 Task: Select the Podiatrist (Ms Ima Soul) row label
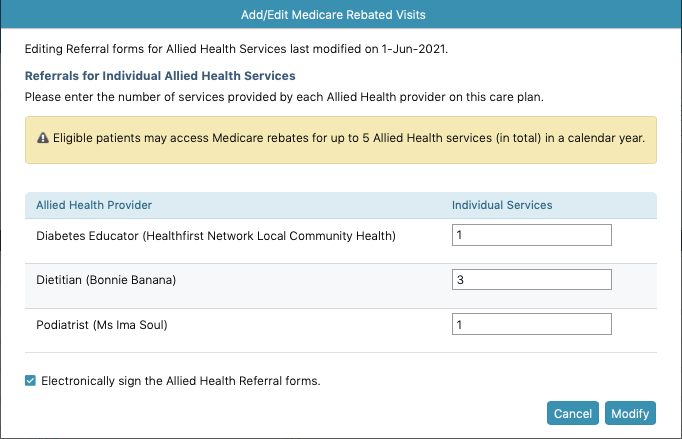[102, 325]
